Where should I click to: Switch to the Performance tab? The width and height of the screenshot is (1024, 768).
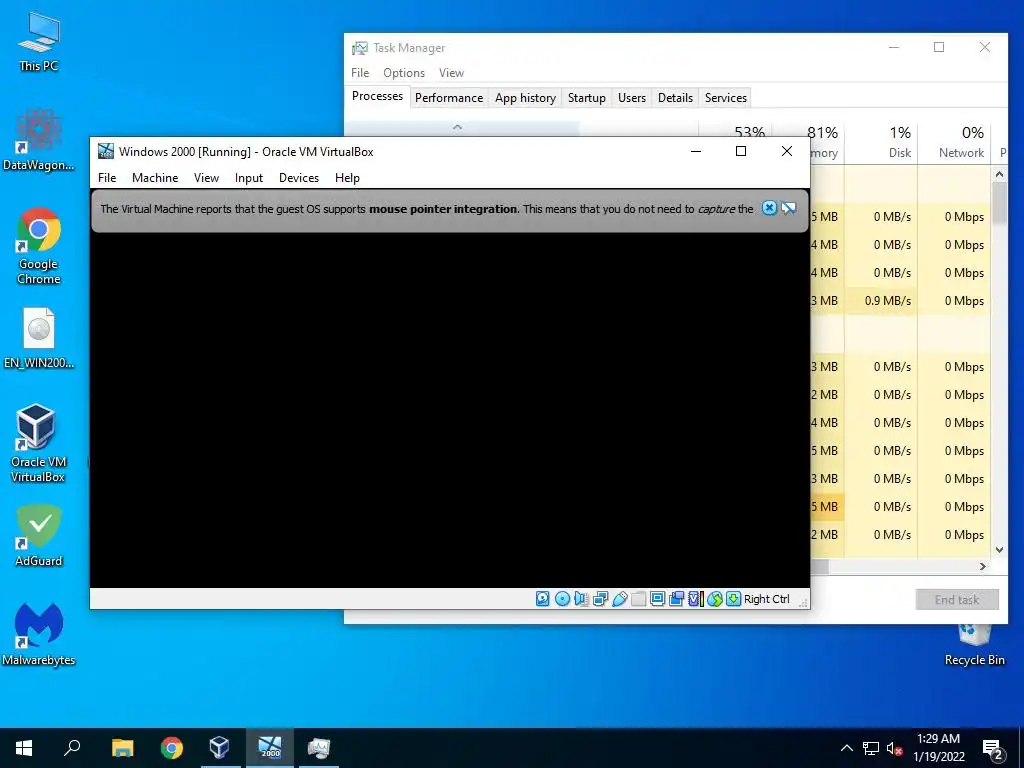[x=449, y=97]
